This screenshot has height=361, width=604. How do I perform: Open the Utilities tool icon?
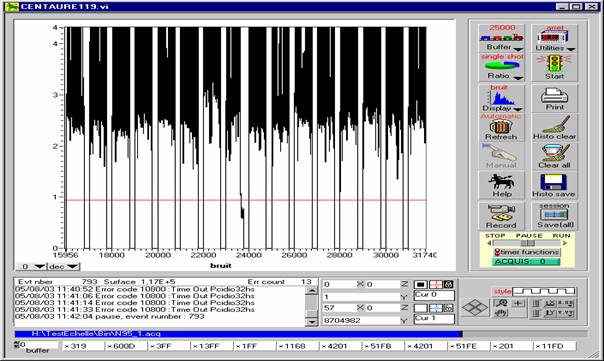click(x=554, y=37)
